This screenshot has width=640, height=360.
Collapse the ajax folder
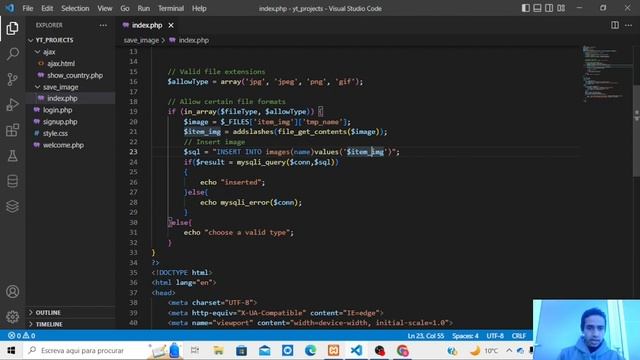(x=49, y=52)
